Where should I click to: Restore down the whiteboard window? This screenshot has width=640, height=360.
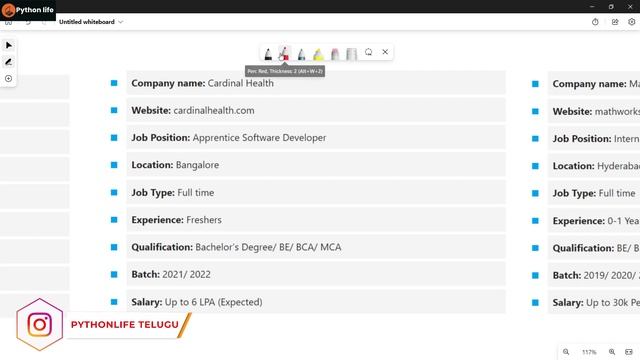(611, 7)
